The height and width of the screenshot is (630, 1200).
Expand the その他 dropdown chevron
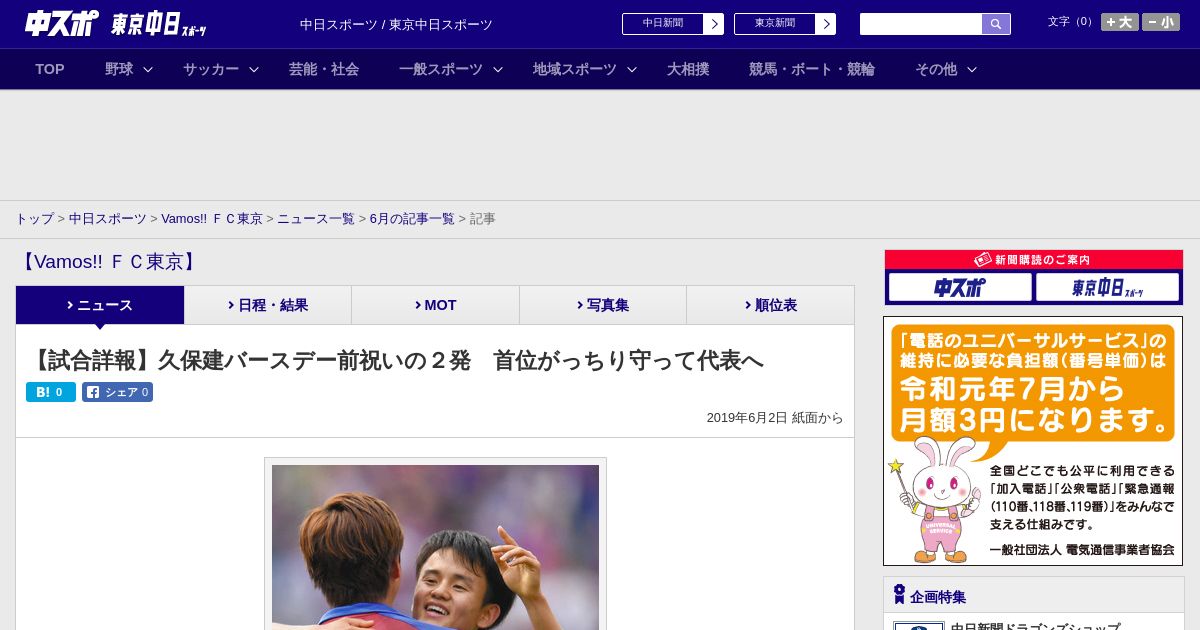coord(972,69)
